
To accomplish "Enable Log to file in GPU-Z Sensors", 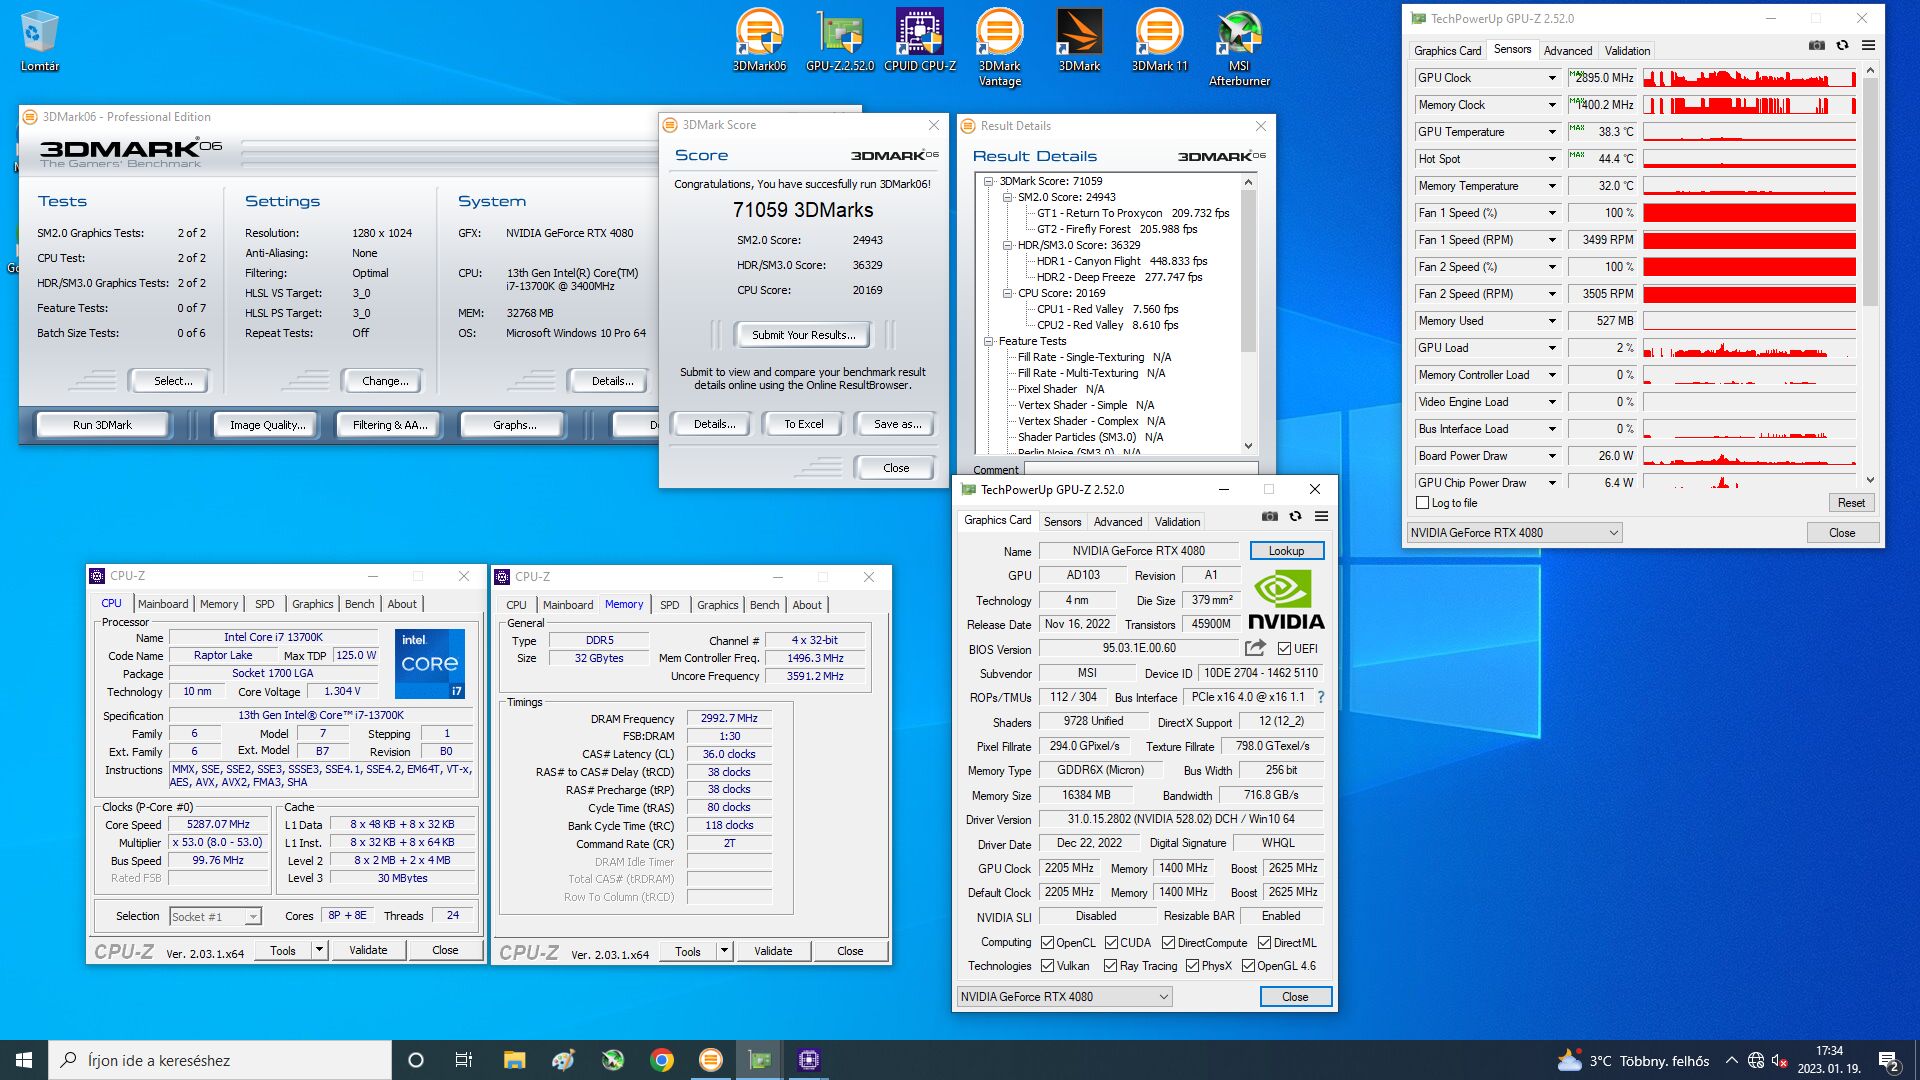I will (1423, 503).
